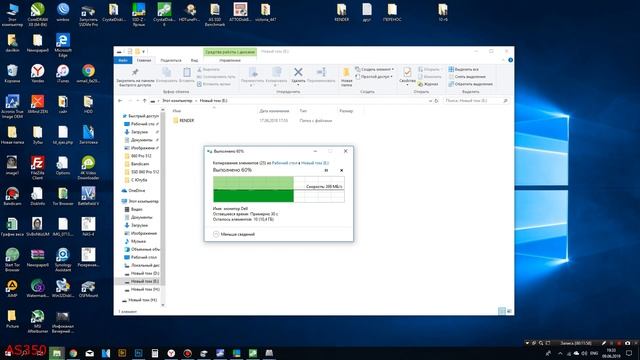Image resolution: width=640 pixels, height=360 pixels.
Task: Select Быстрый доступ in the navigation pane
Action: (x=141, y=116)
